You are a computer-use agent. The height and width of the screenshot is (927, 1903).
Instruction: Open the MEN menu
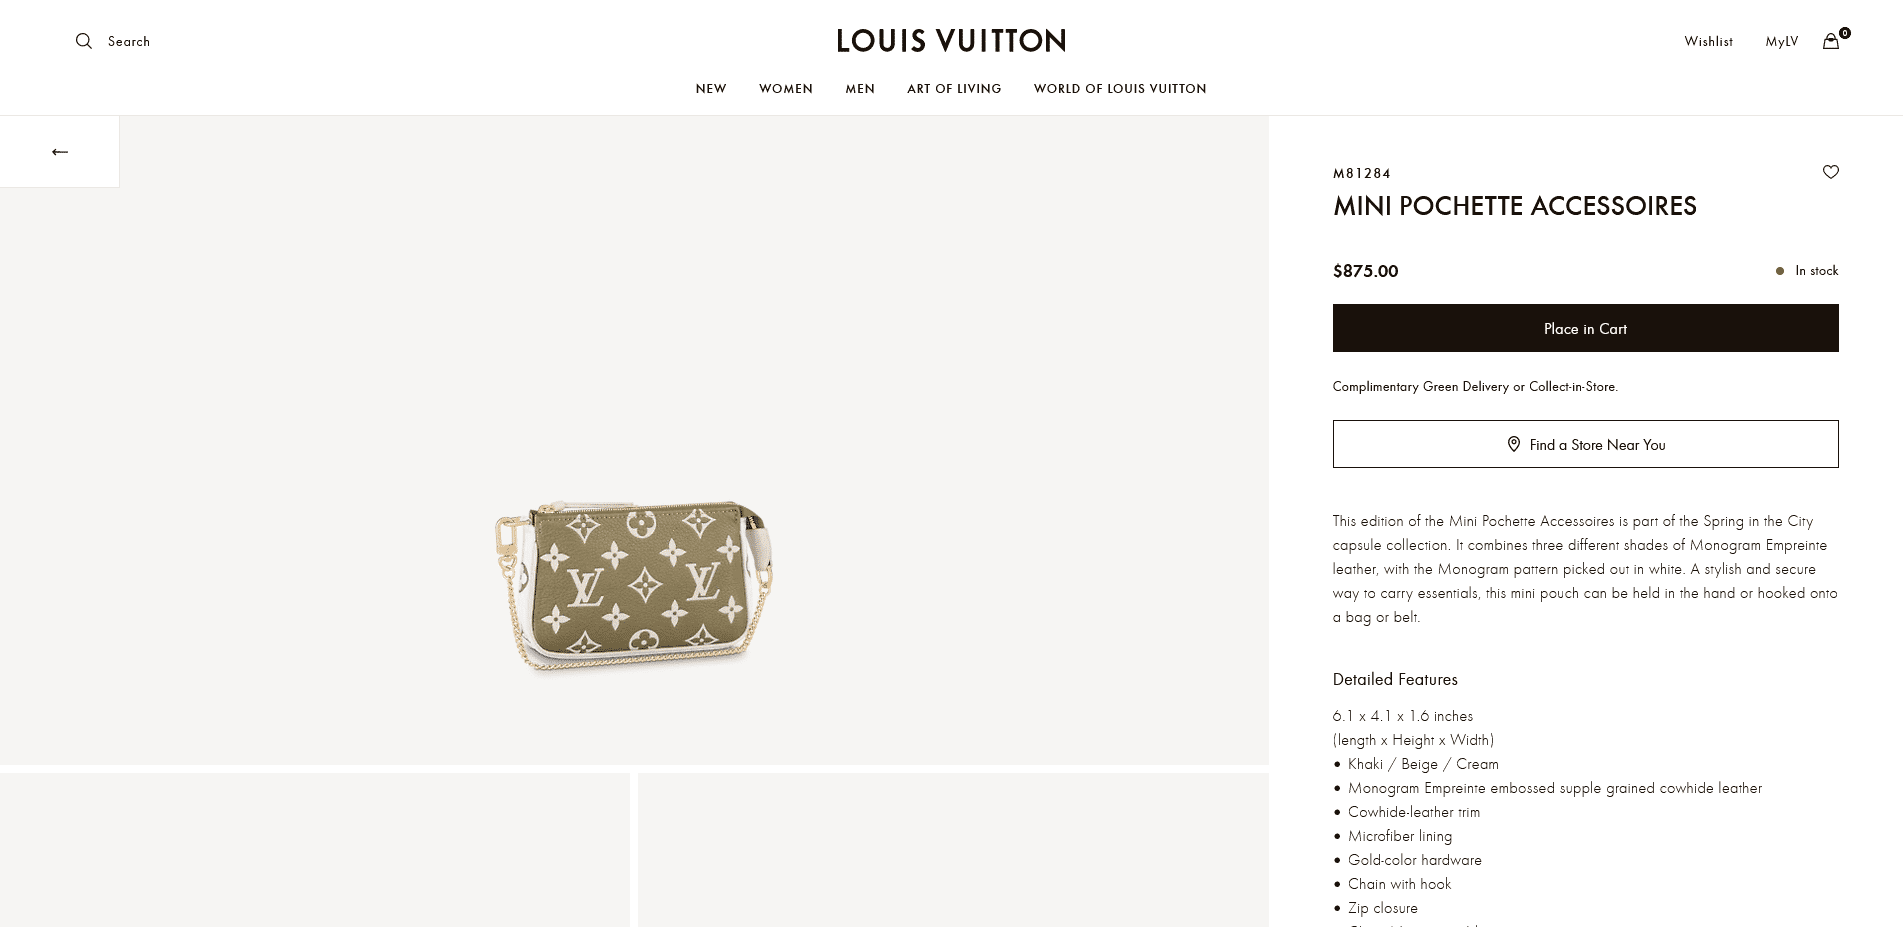[x=860, y=89]
